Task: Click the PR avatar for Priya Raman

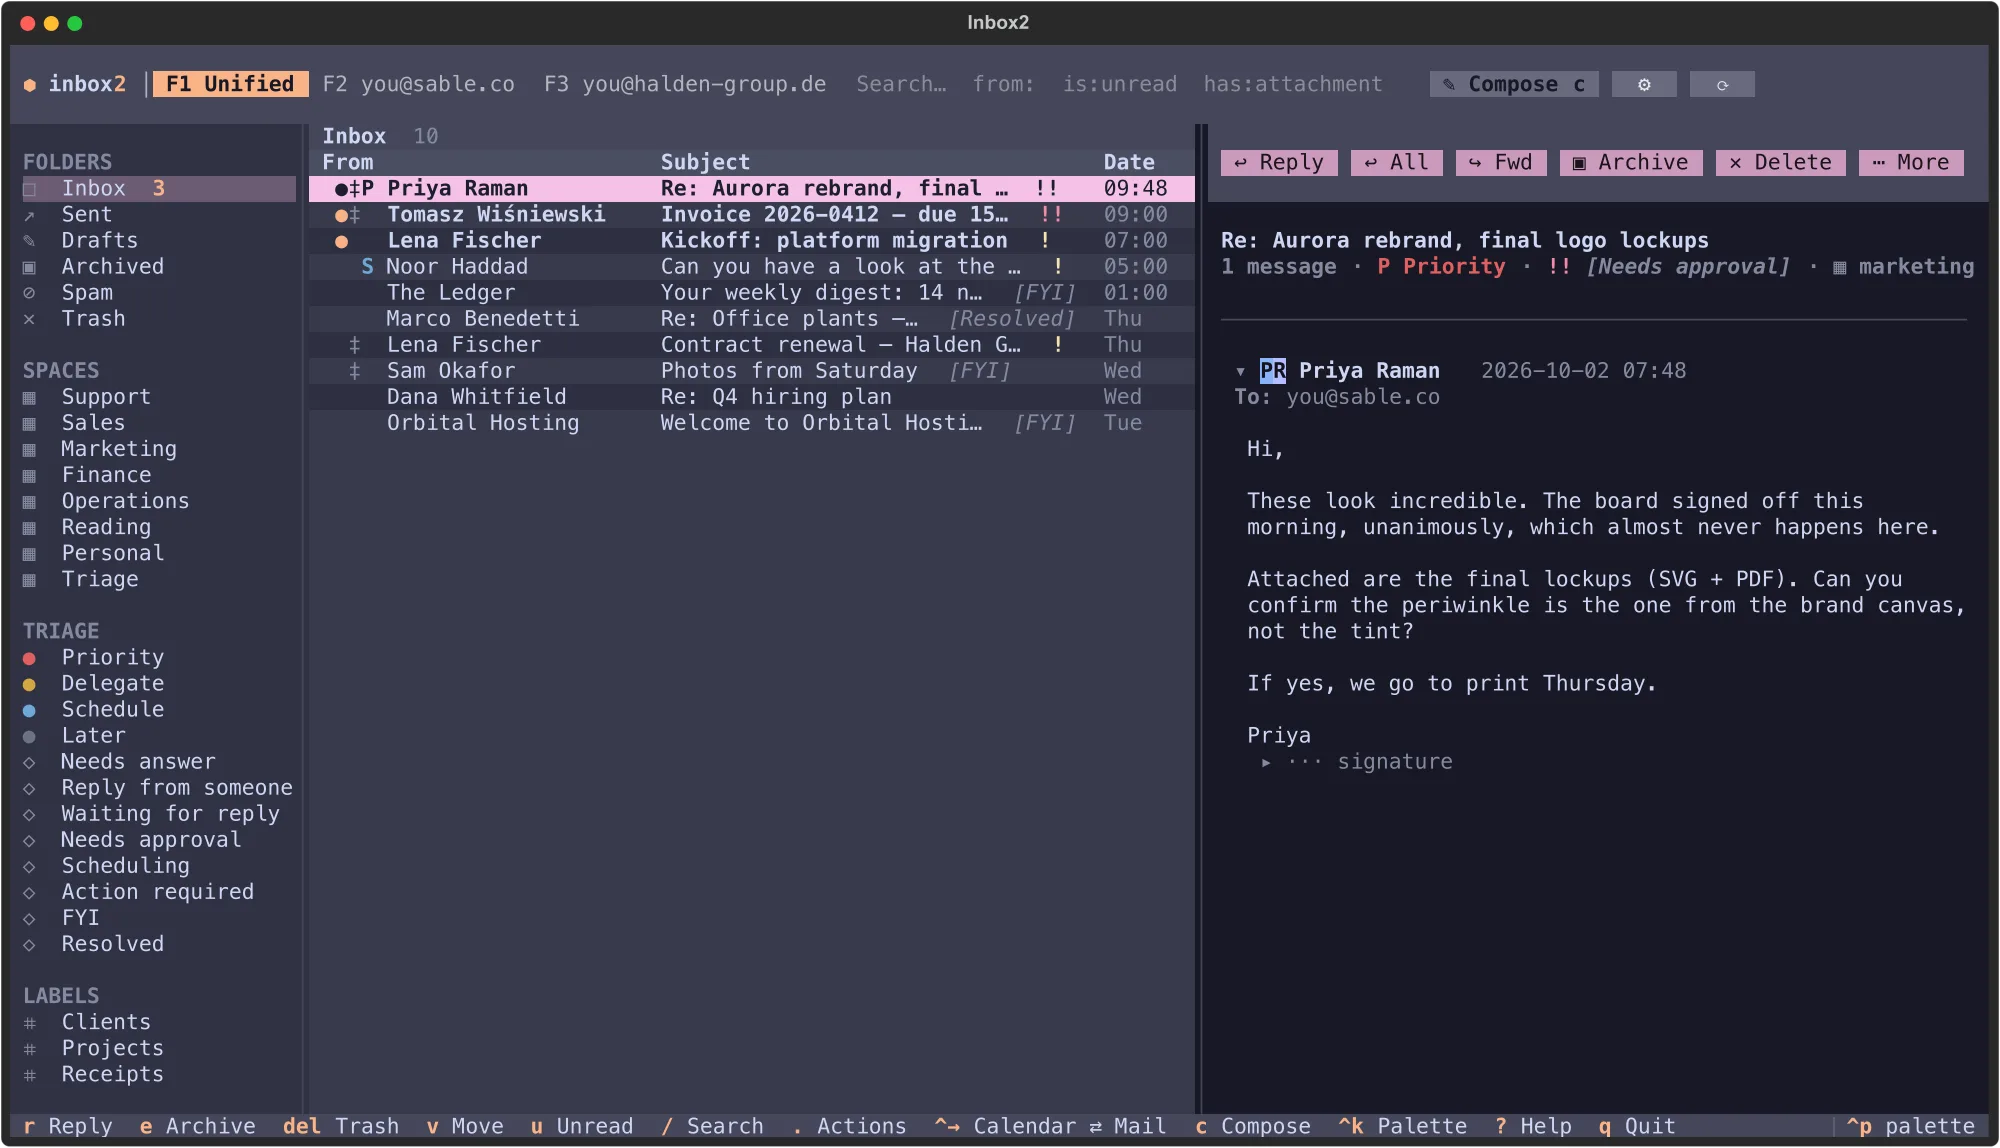Action: pyautogui.click(x=1272, y=371)
